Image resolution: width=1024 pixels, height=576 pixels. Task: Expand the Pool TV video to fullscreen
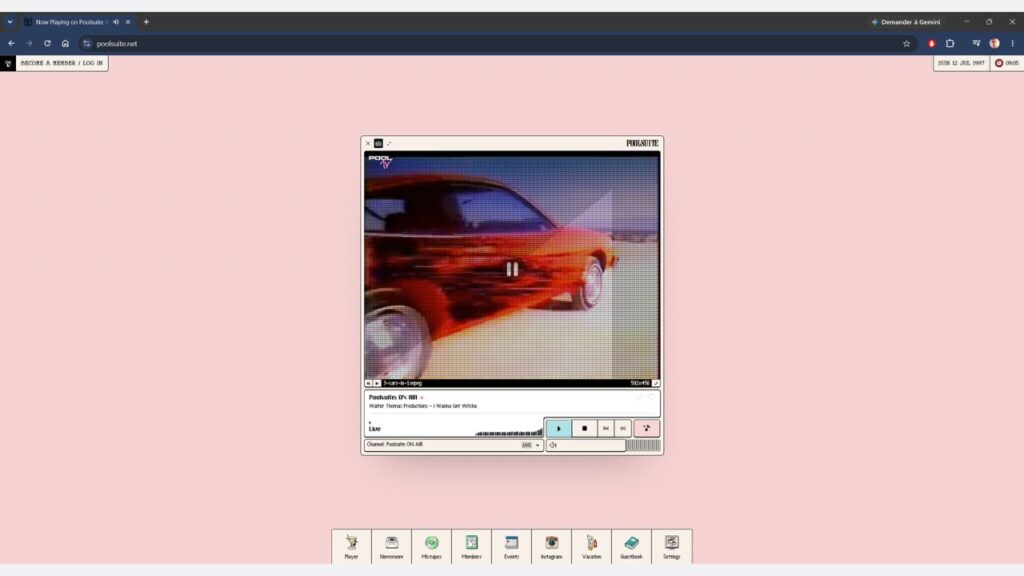tap(656, 383)
